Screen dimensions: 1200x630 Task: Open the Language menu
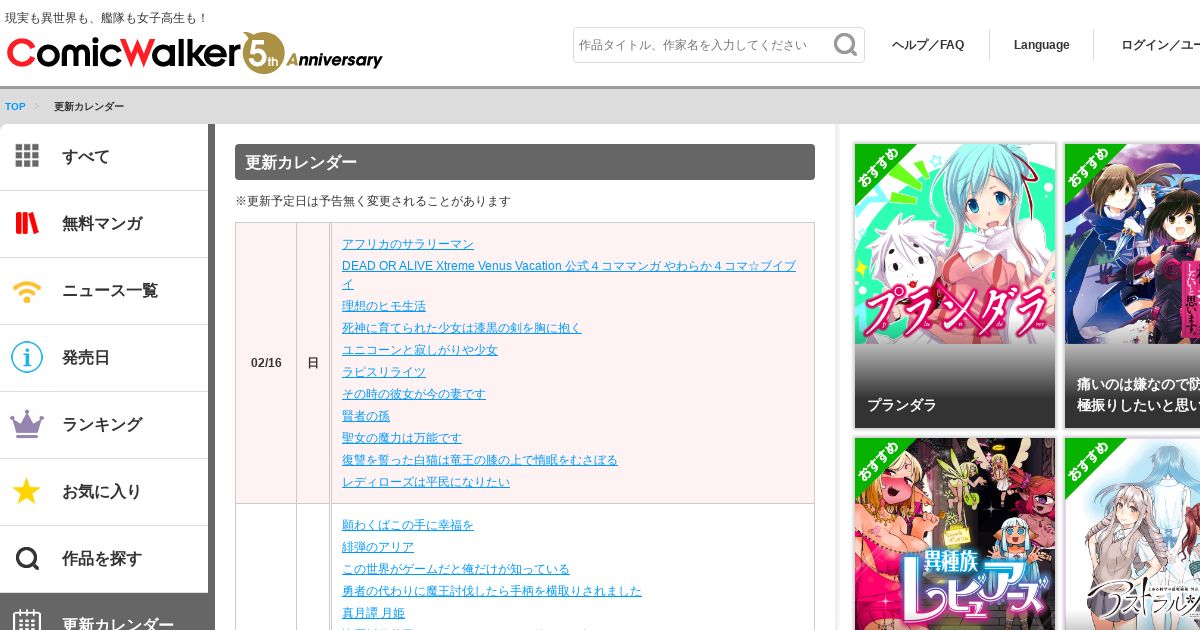(x=1041, y=45)
